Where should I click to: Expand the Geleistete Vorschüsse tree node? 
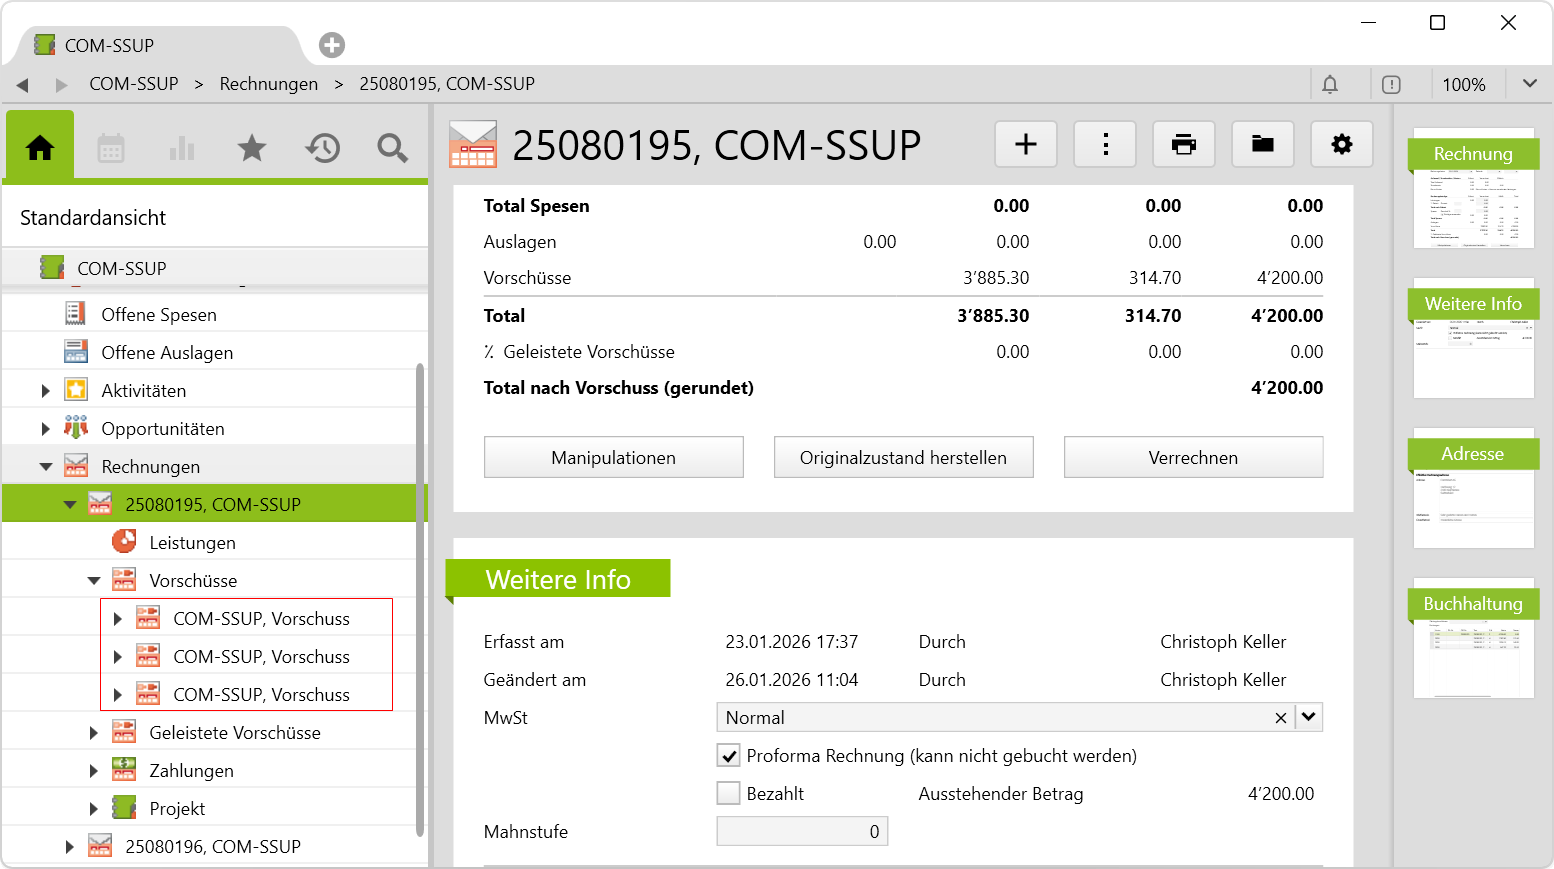click(94, 733)
